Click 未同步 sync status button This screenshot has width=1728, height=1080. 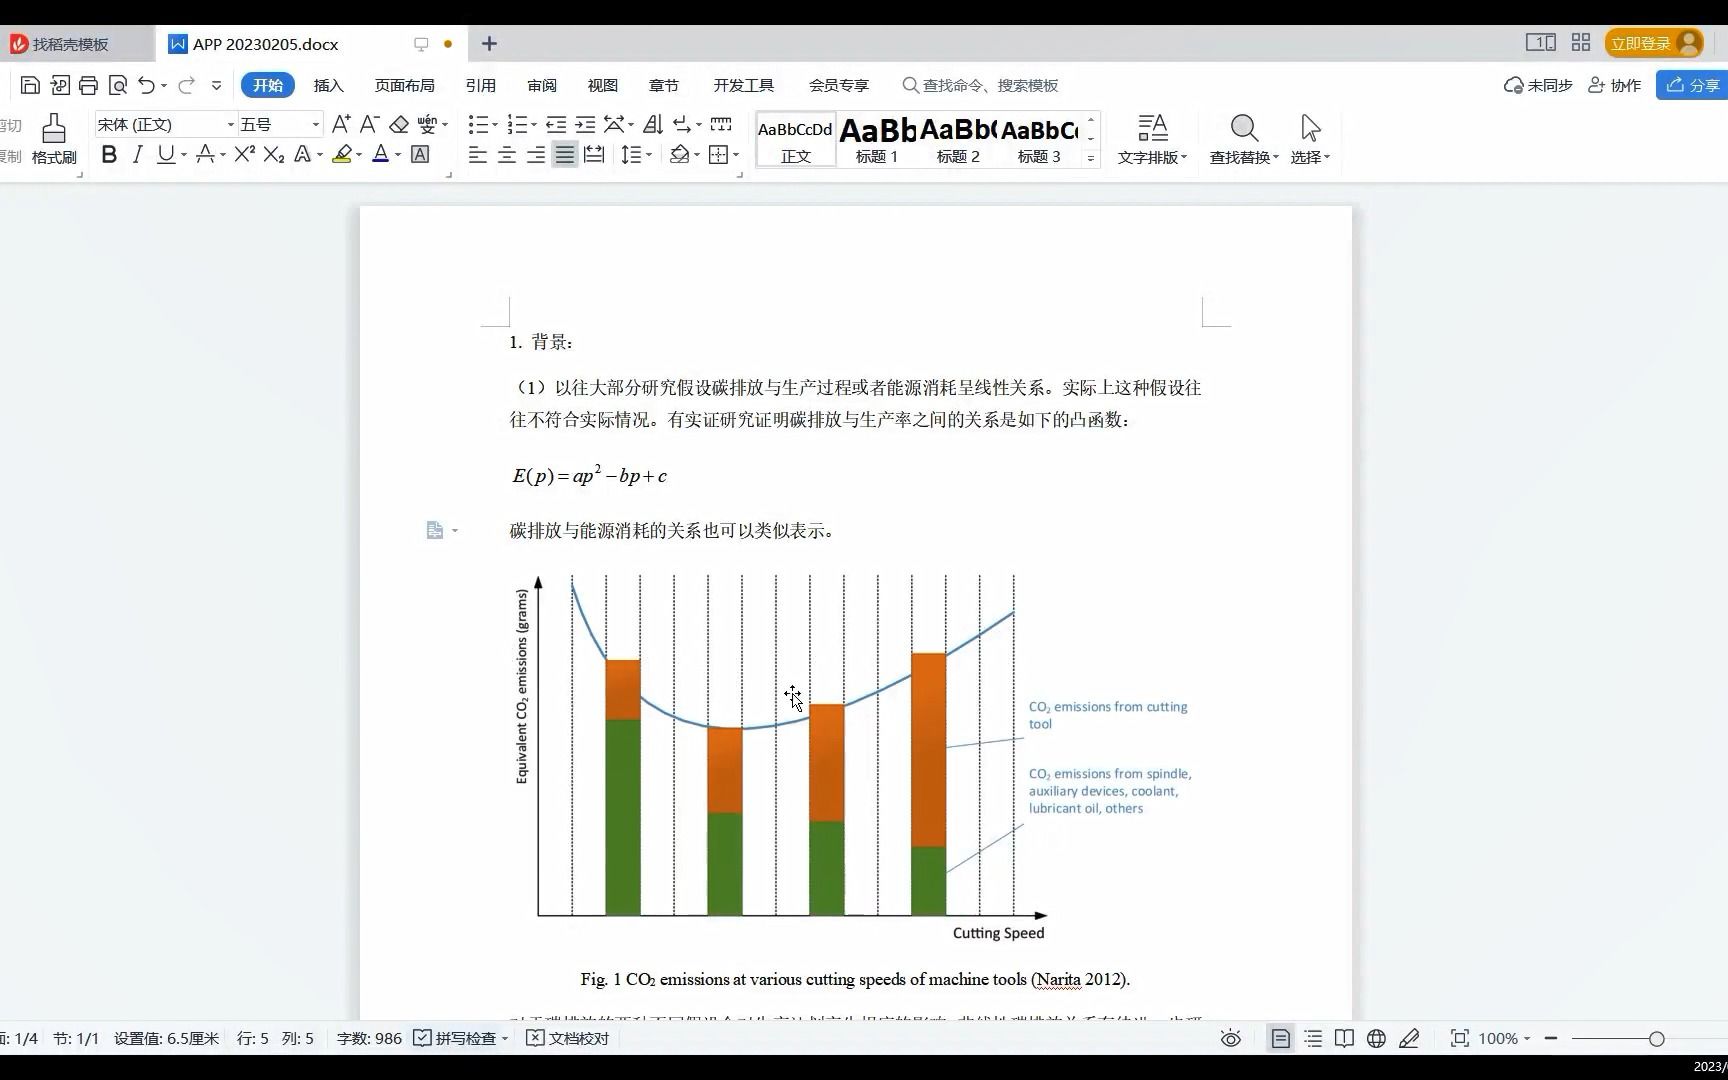pyautogui.click(x=1538, y=85)
